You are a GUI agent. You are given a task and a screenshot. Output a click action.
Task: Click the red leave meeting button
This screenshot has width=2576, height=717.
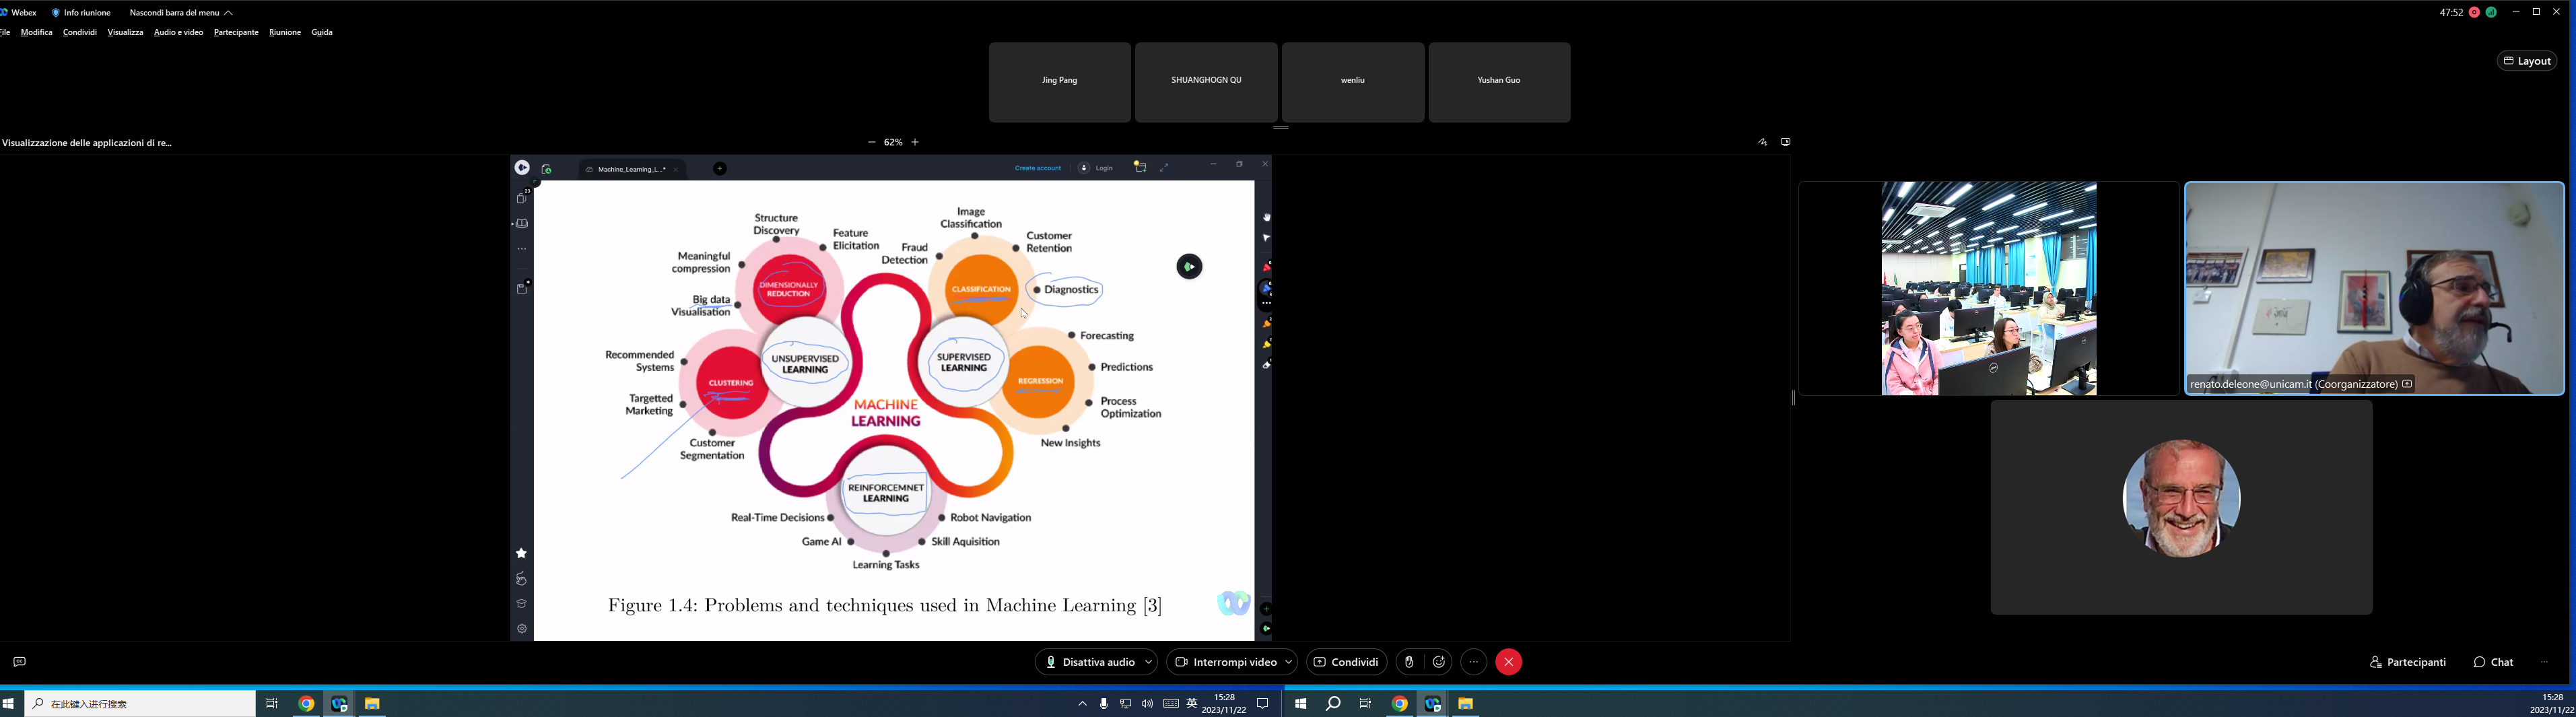coord(1508,662)
